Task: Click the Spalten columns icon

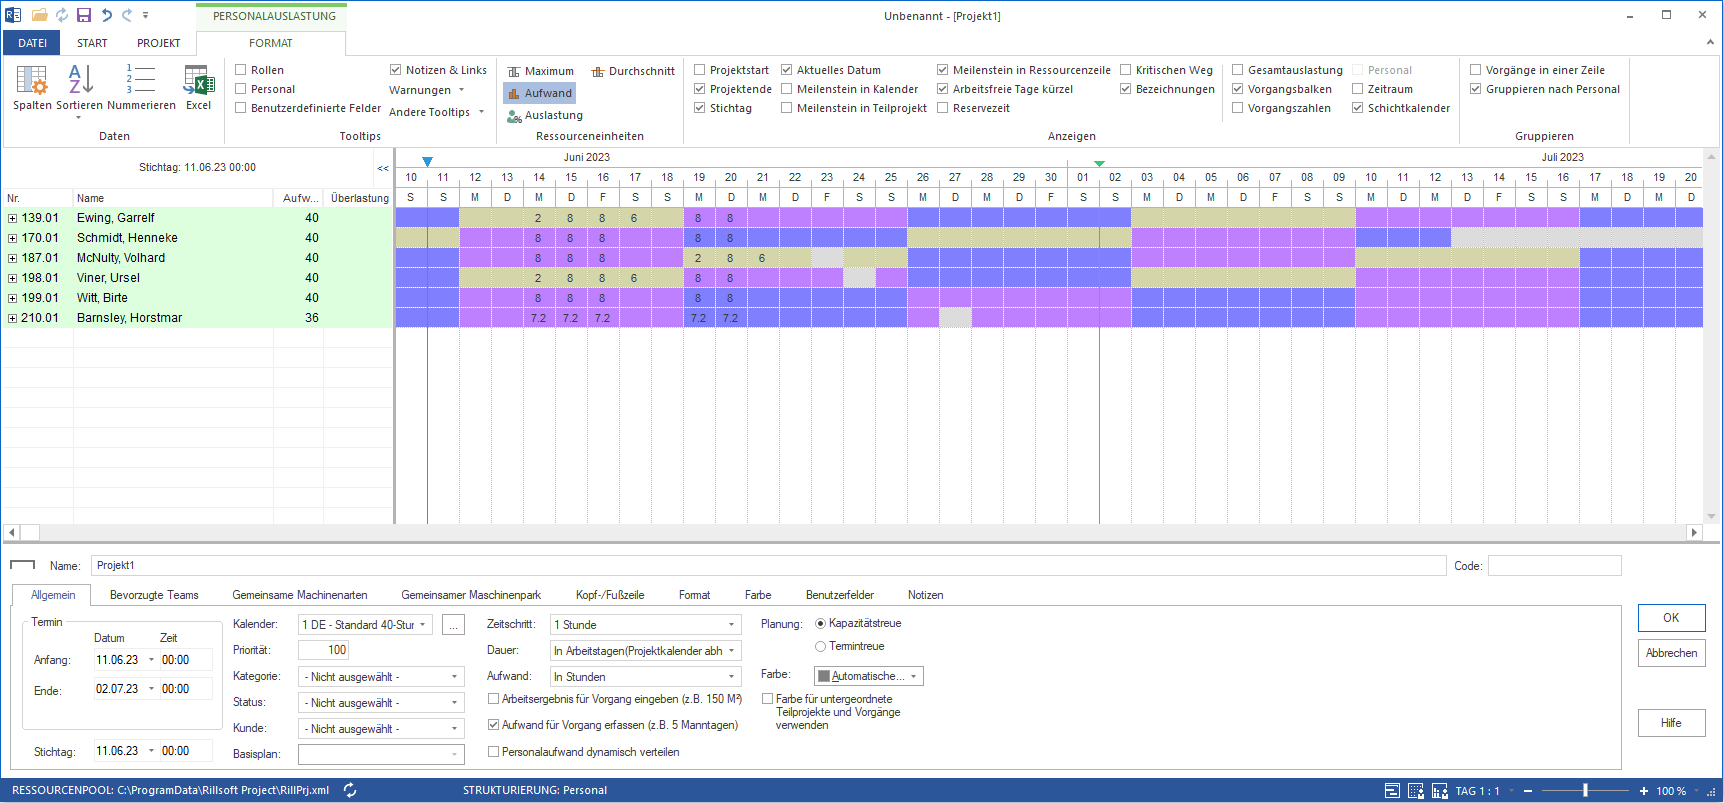Action: pyautogui.click(x=32, y=80)
